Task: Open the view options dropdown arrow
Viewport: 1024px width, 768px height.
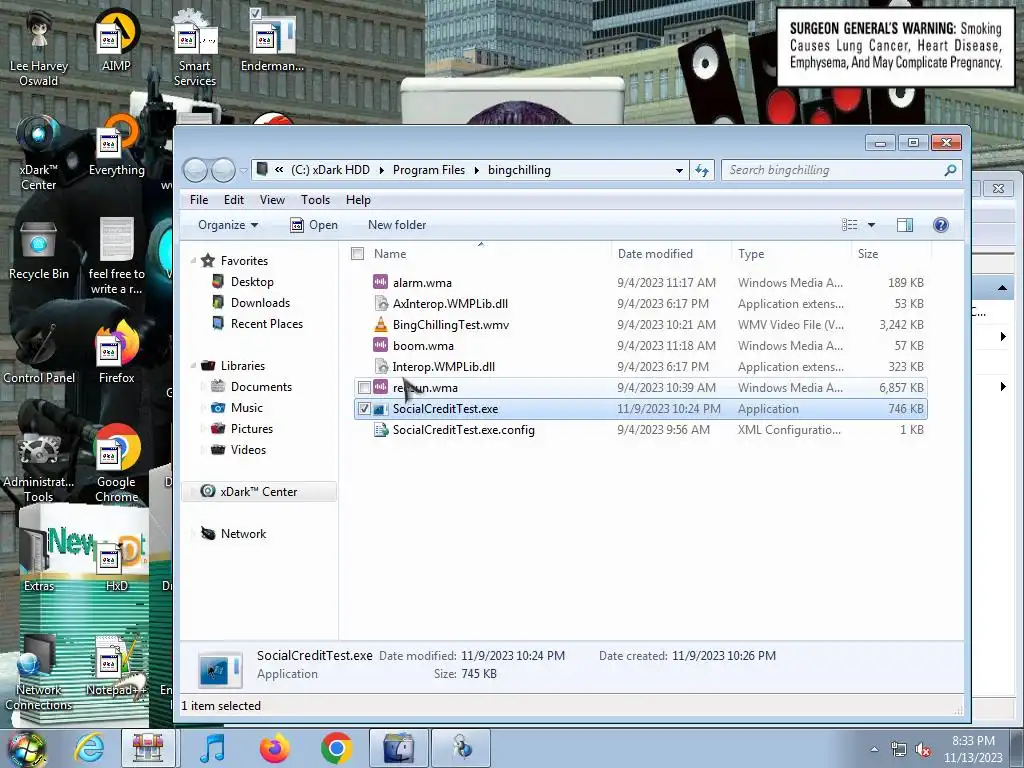Action: [x=871, y=225]
